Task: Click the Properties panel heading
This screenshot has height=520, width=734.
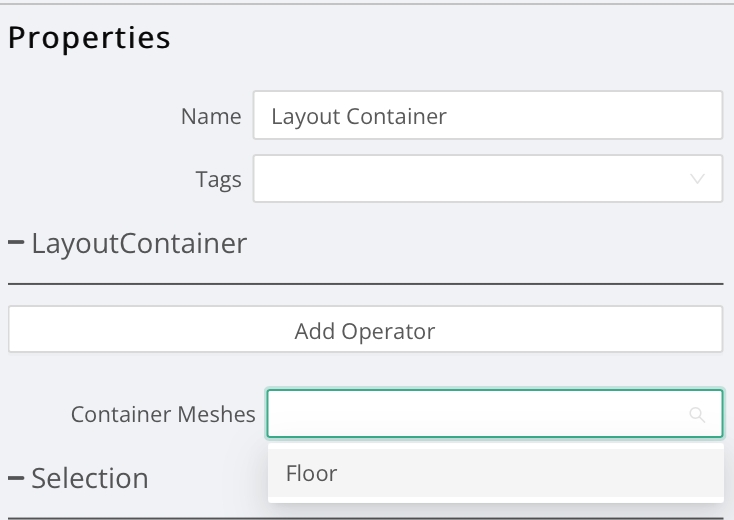Action: 89,38
